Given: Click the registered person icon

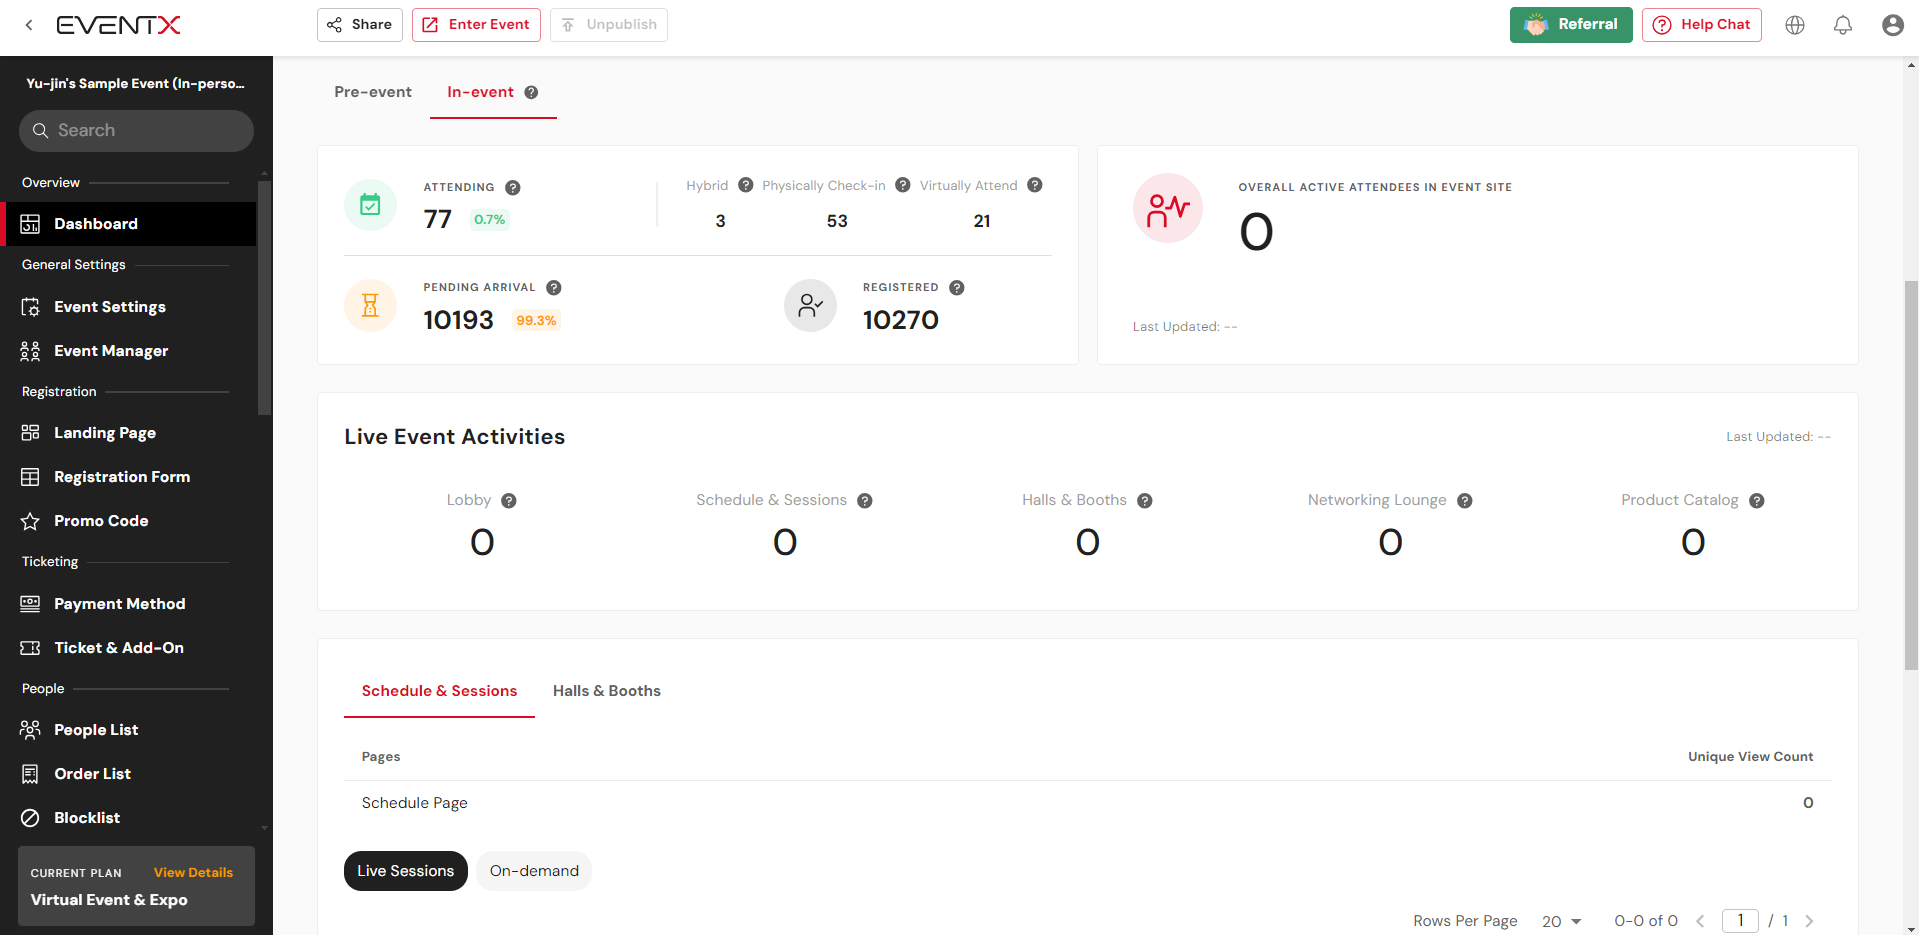Looking at the screenshot, I should (810, 305).
